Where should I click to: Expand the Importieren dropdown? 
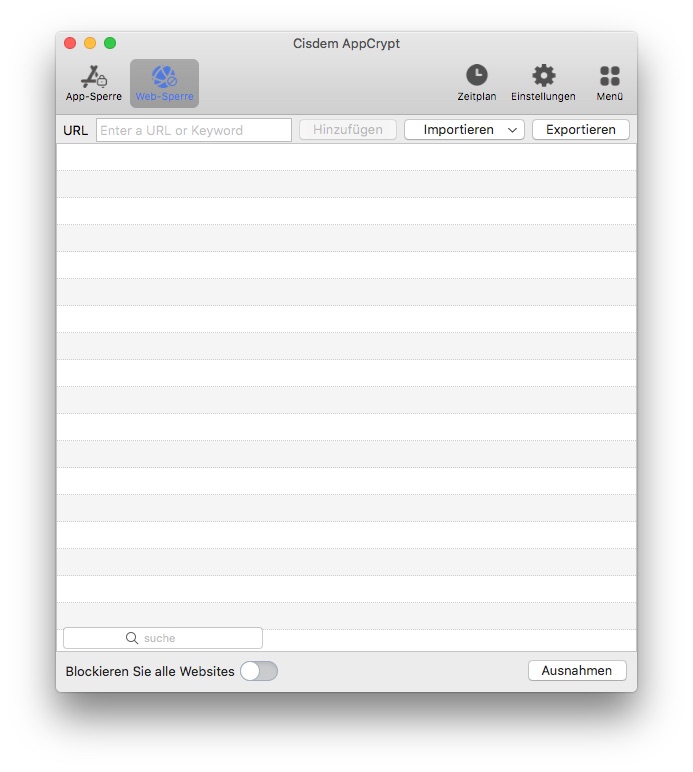[x=464, y=130]
